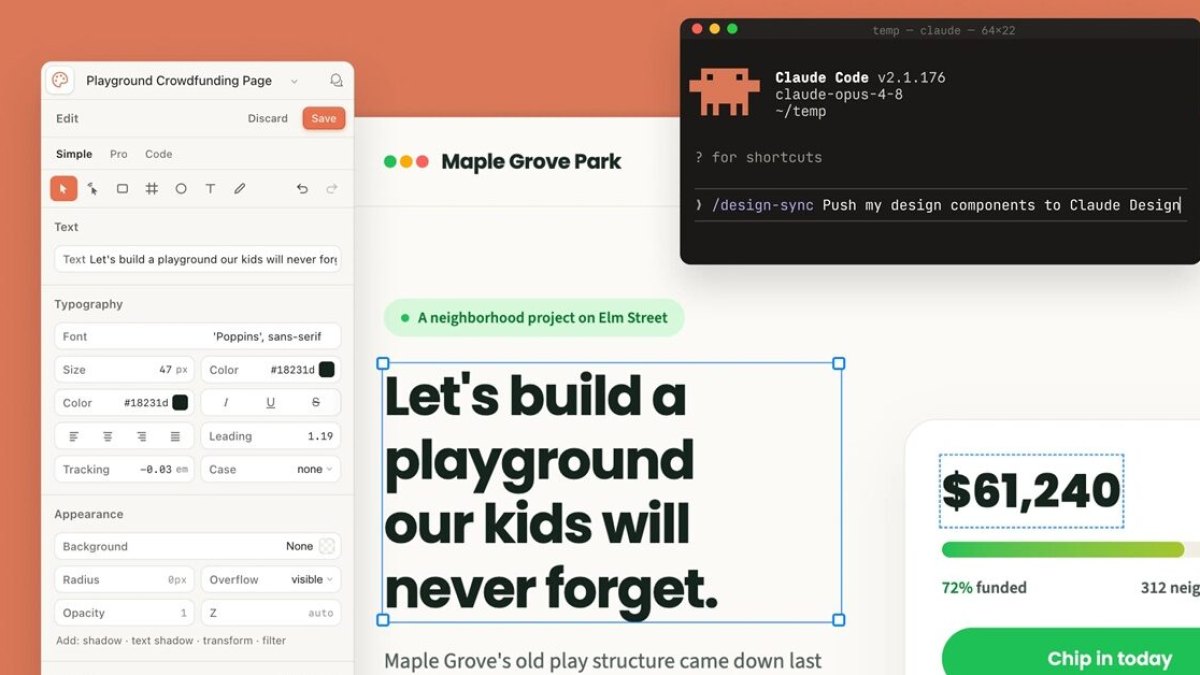Click the Discard button
1200x675 pixels.
tap(268, 118)
